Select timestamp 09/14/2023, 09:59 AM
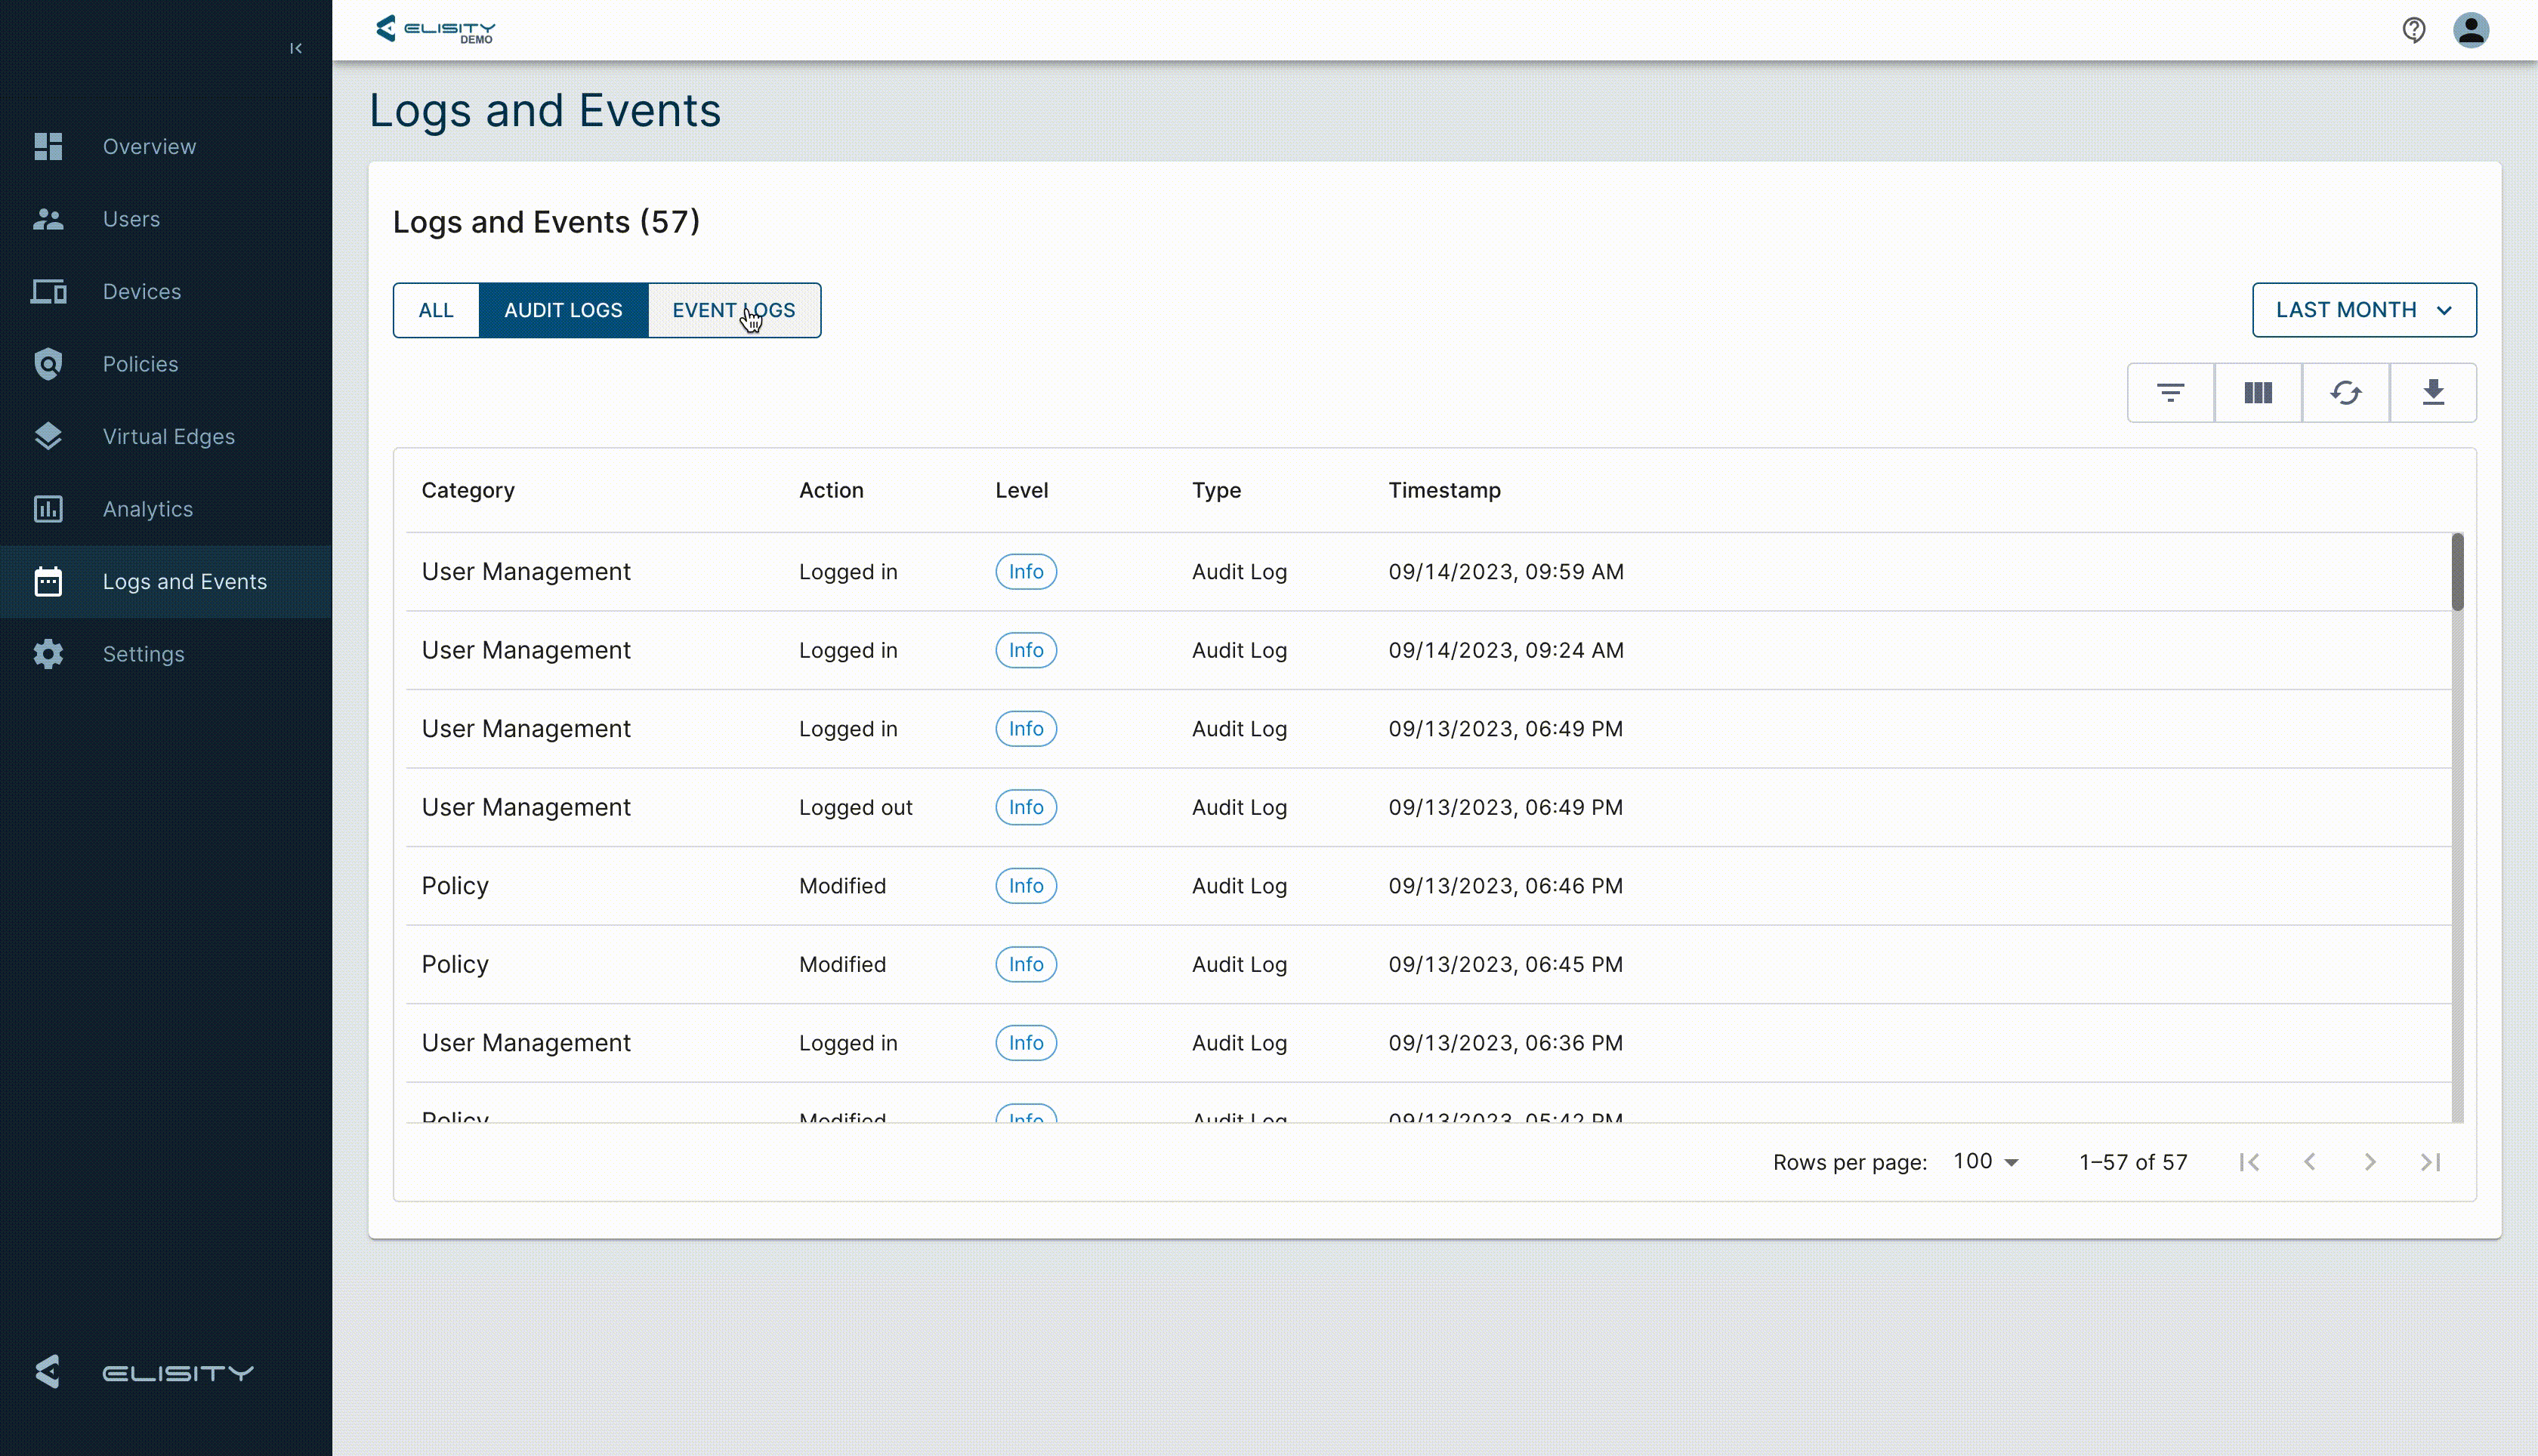This screenshot has height=1456, width=2538. 1506,571
